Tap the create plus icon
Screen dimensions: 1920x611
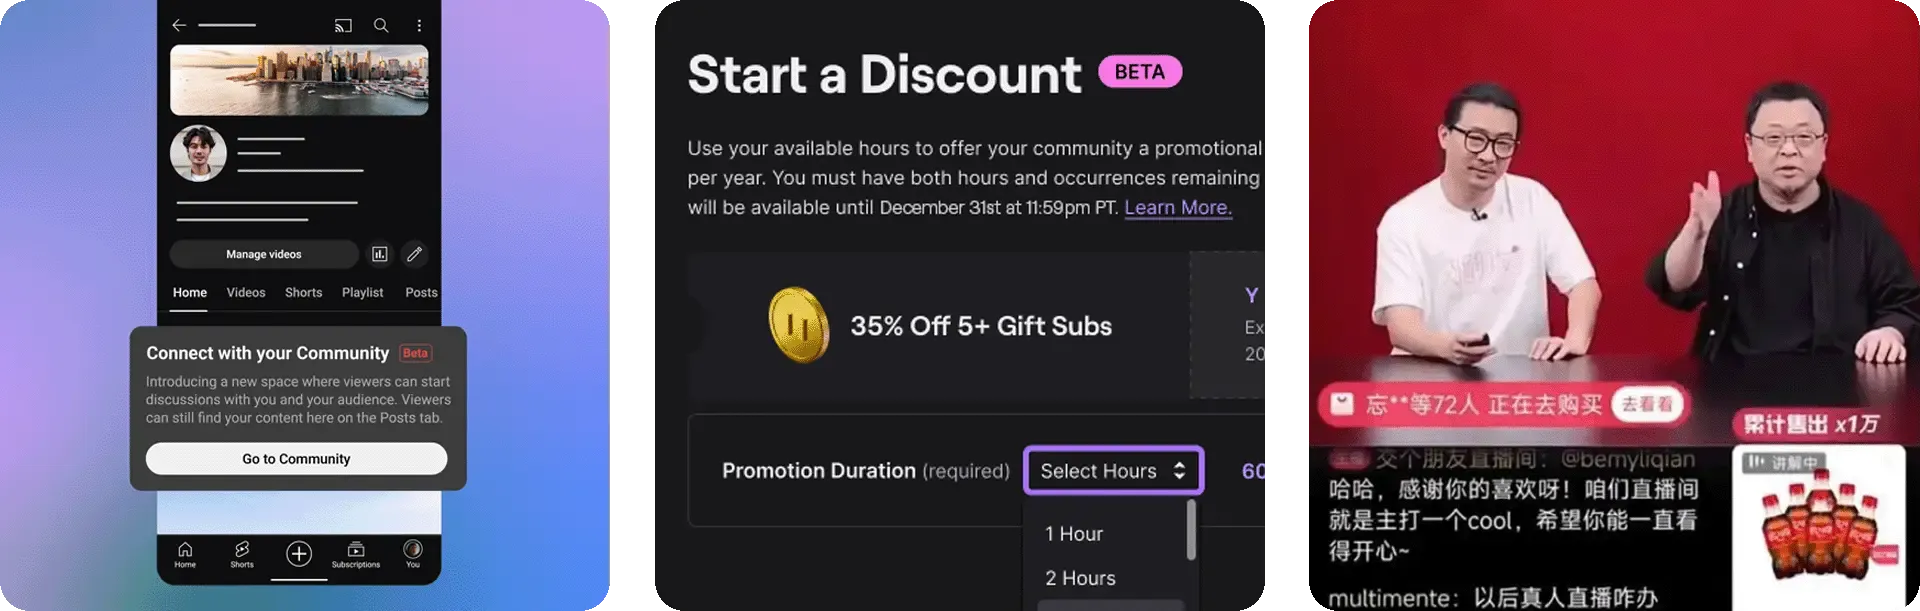[299, 553]
